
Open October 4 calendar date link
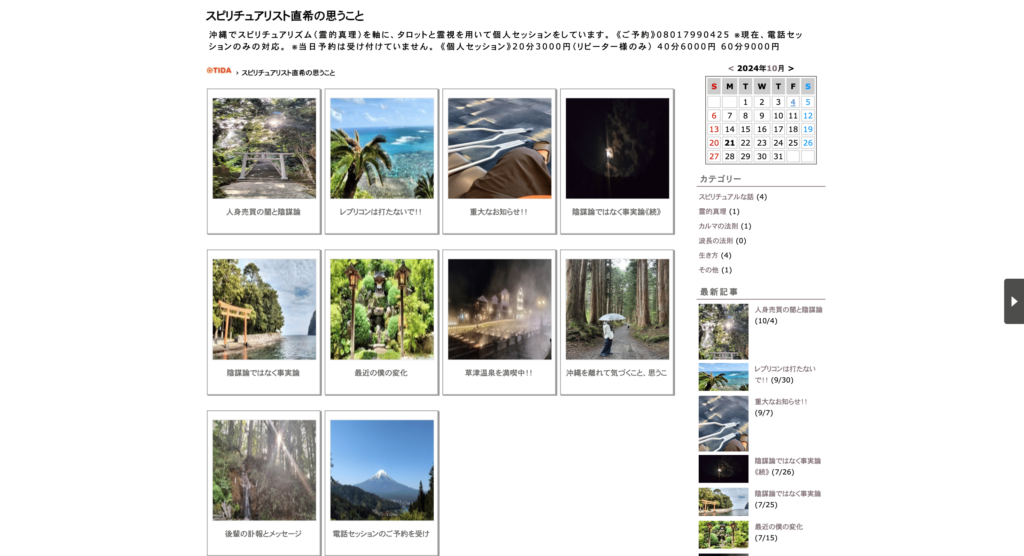[793, 102]
